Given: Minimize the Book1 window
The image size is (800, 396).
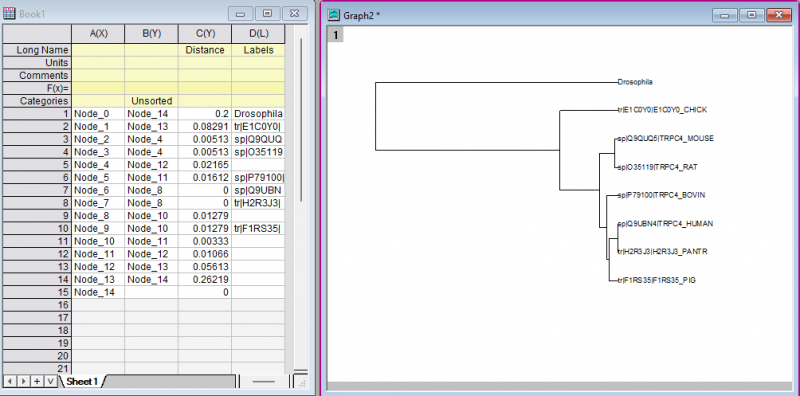Looking at the screenshot, I should tap(241, 14).
